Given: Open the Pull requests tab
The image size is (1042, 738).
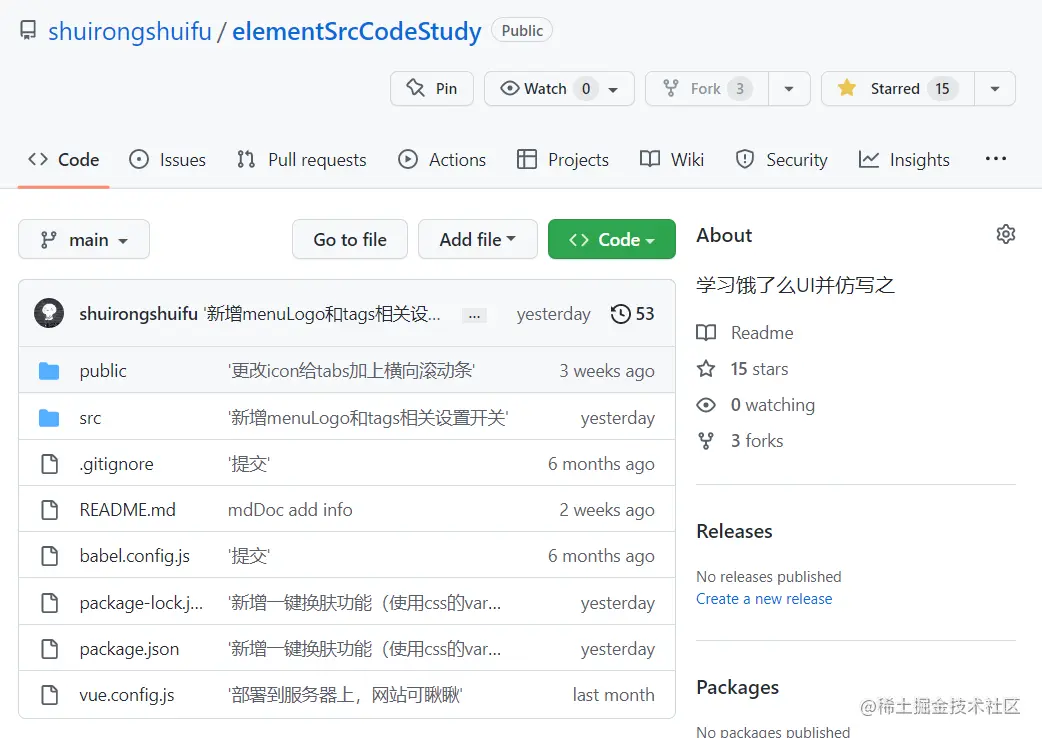Looking at the screenshot, I should 302,159.
